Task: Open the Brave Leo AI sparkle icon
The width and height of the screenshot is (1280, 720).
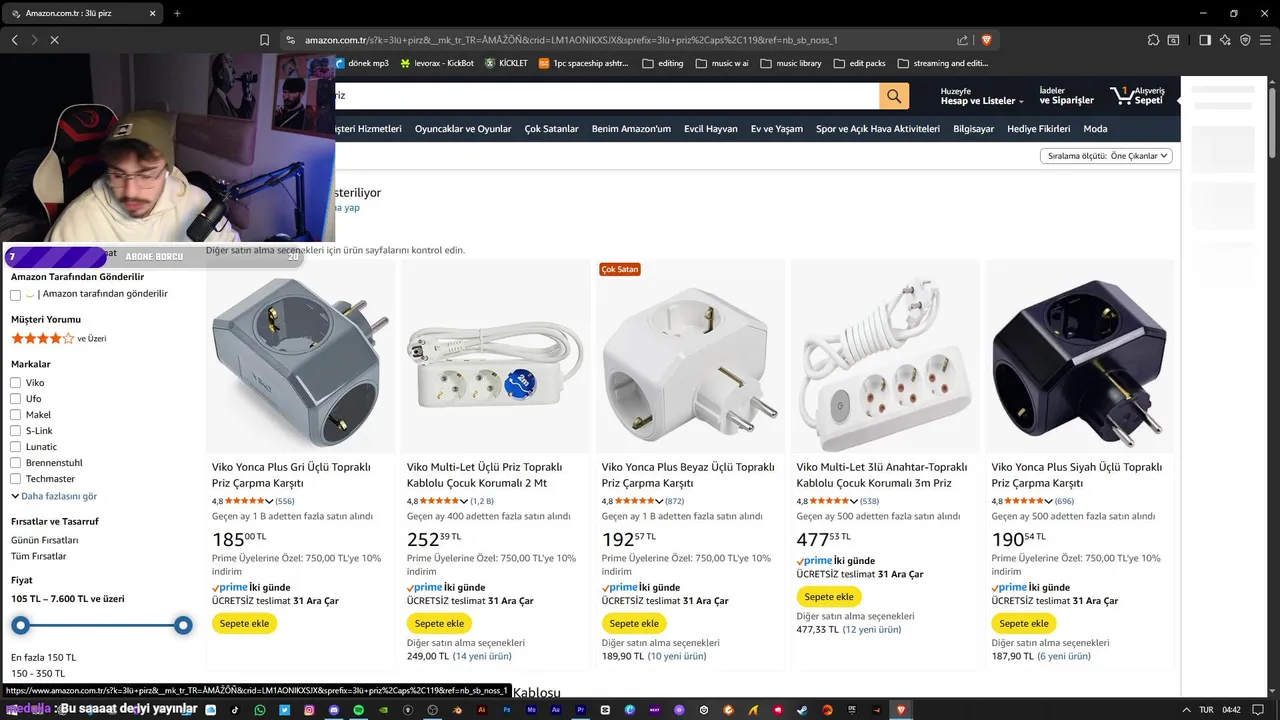Action: pyautogui.click(x=1225, y=40)
